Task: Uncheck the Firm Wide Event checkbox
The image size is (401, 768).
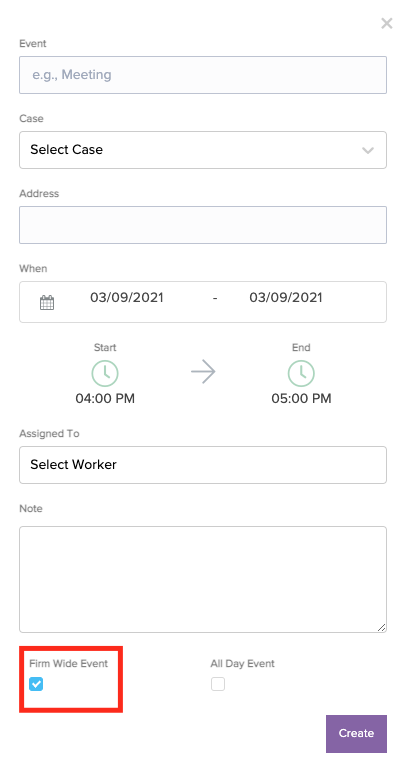Action: pyautogui.click(x=36, y=684)
